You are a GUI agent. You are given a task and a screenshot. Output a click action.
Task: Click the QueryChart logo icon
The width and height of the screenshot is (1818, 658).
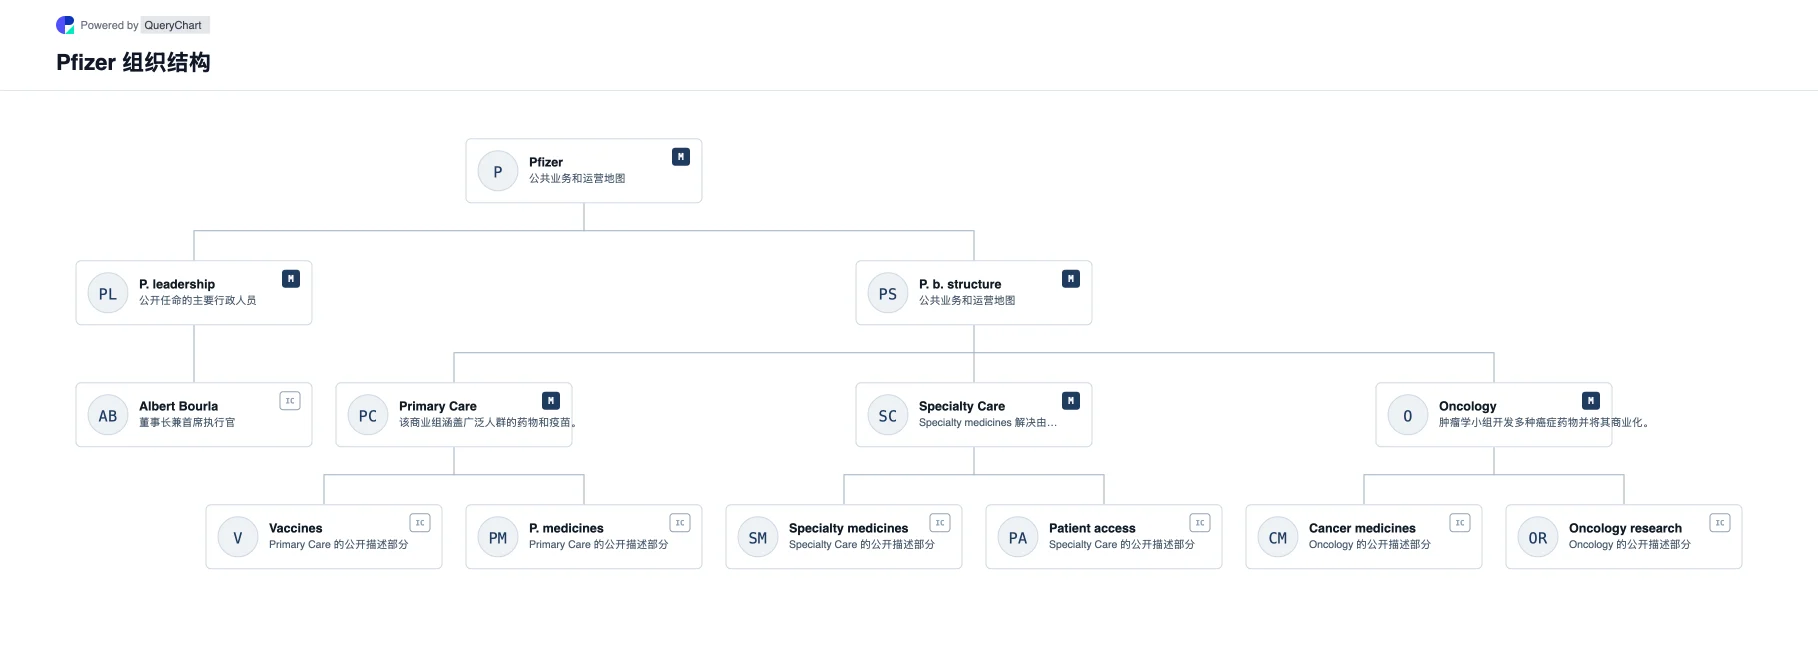coord(65,25)
